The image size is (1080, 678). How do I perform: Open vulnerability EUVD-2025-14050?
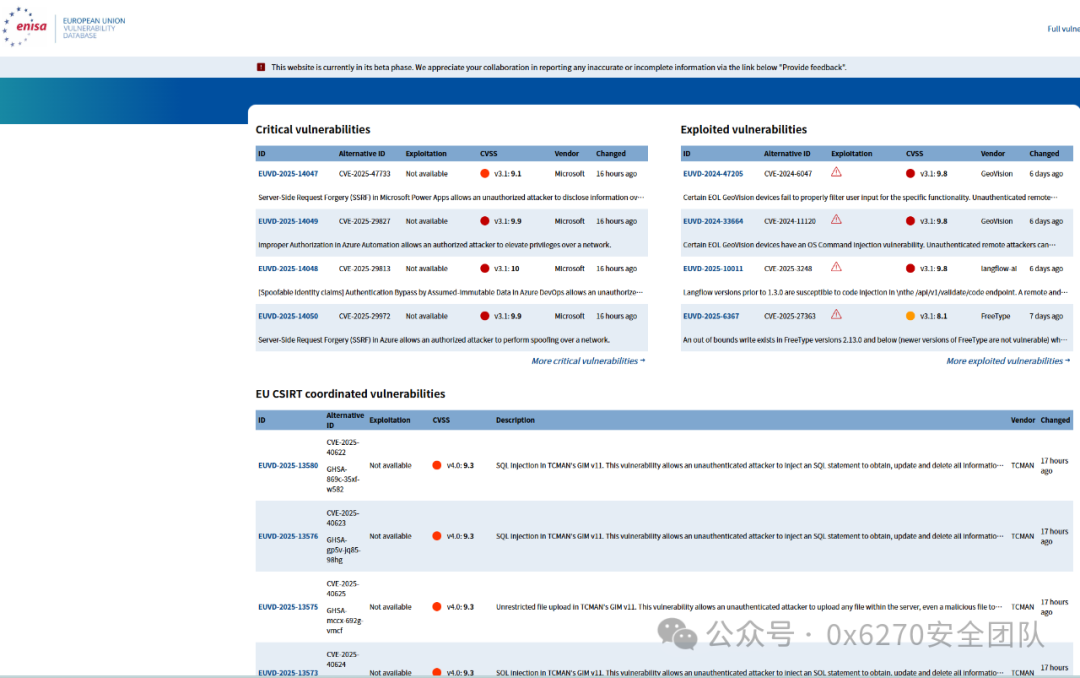[288, 316]
